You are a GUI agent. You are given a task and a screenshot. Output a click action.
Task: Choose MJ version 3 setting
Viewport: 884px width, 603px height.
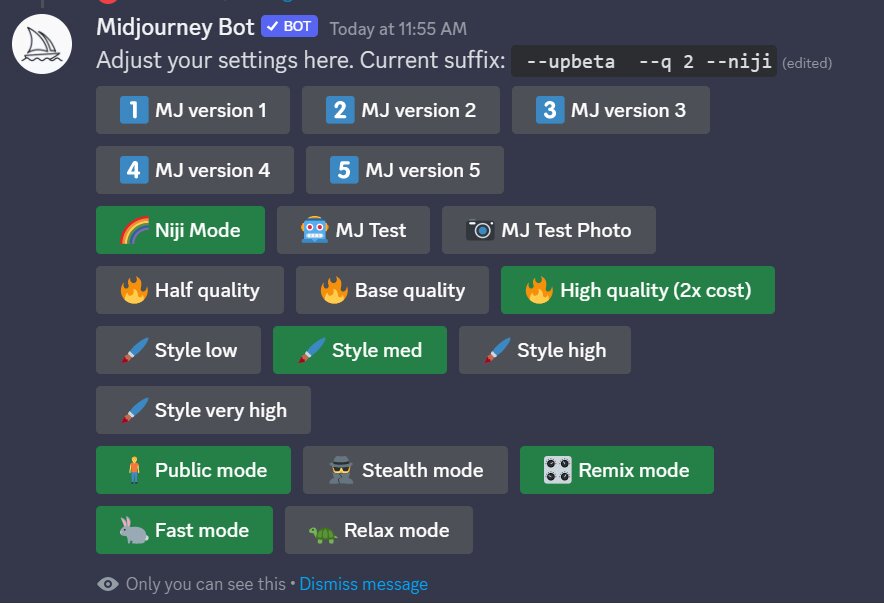tap(610, 110)
